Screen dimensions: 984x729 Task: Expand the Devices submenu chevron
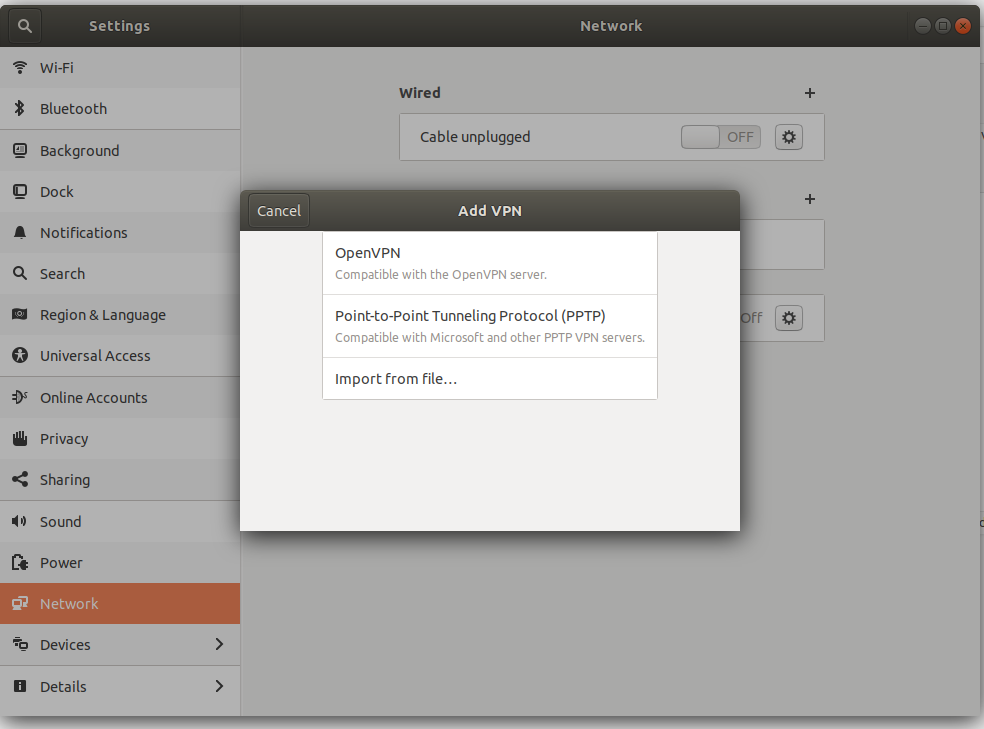click(219, 644)
